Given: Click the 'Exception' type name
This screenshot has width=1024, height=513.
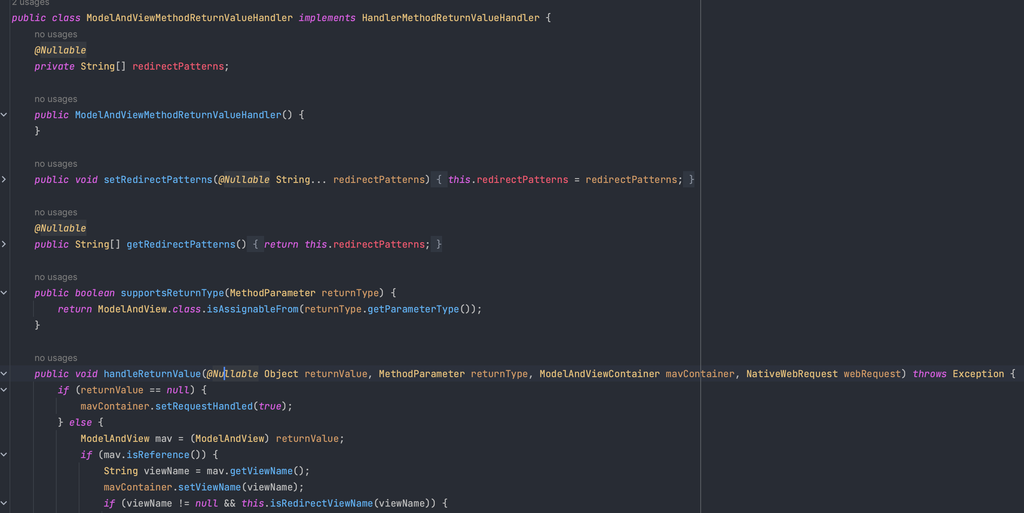Looking at the screenshot, I should tap(978, 374).
